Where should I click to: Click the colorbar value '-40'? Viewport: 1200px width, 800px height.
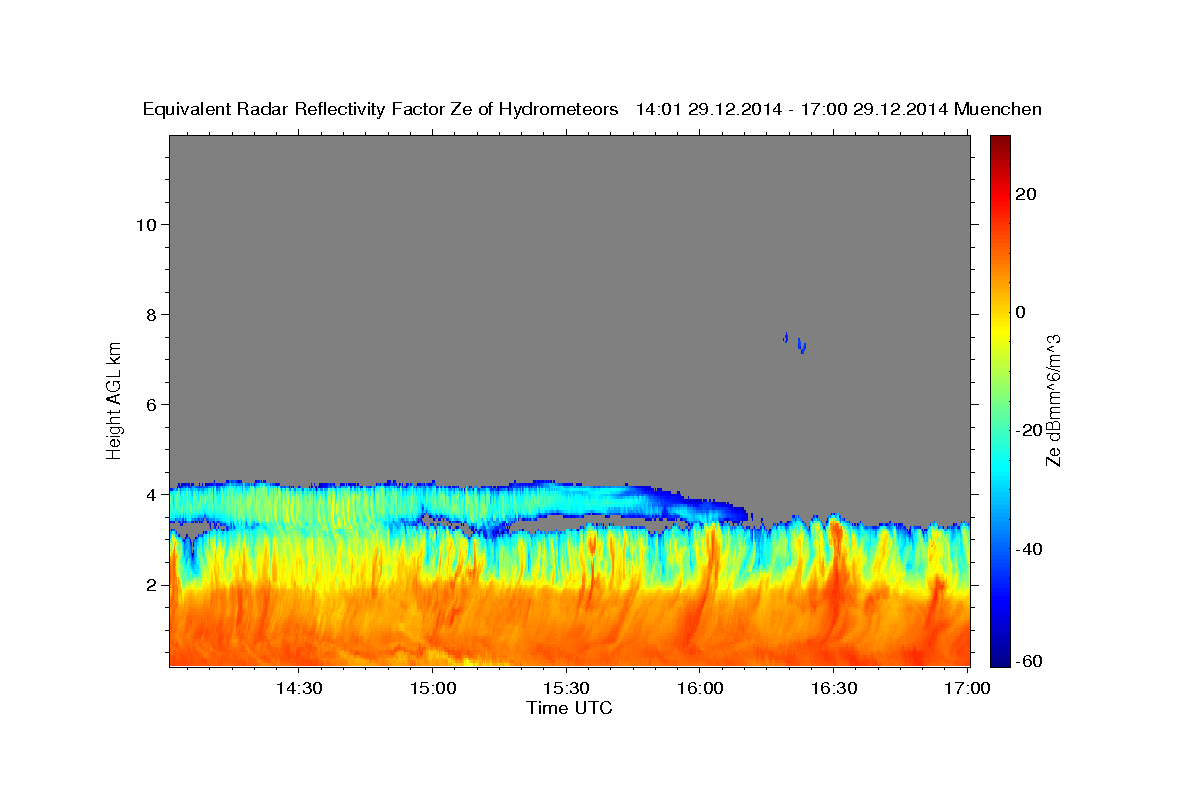tap(1030, 549)
